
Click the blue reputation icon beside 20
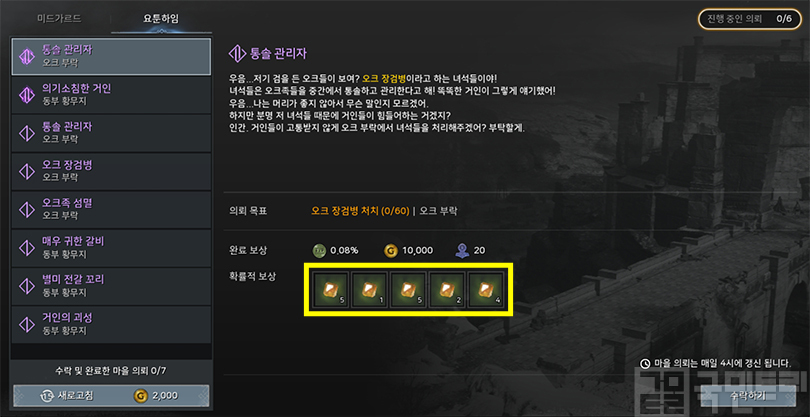coord(461,251)
